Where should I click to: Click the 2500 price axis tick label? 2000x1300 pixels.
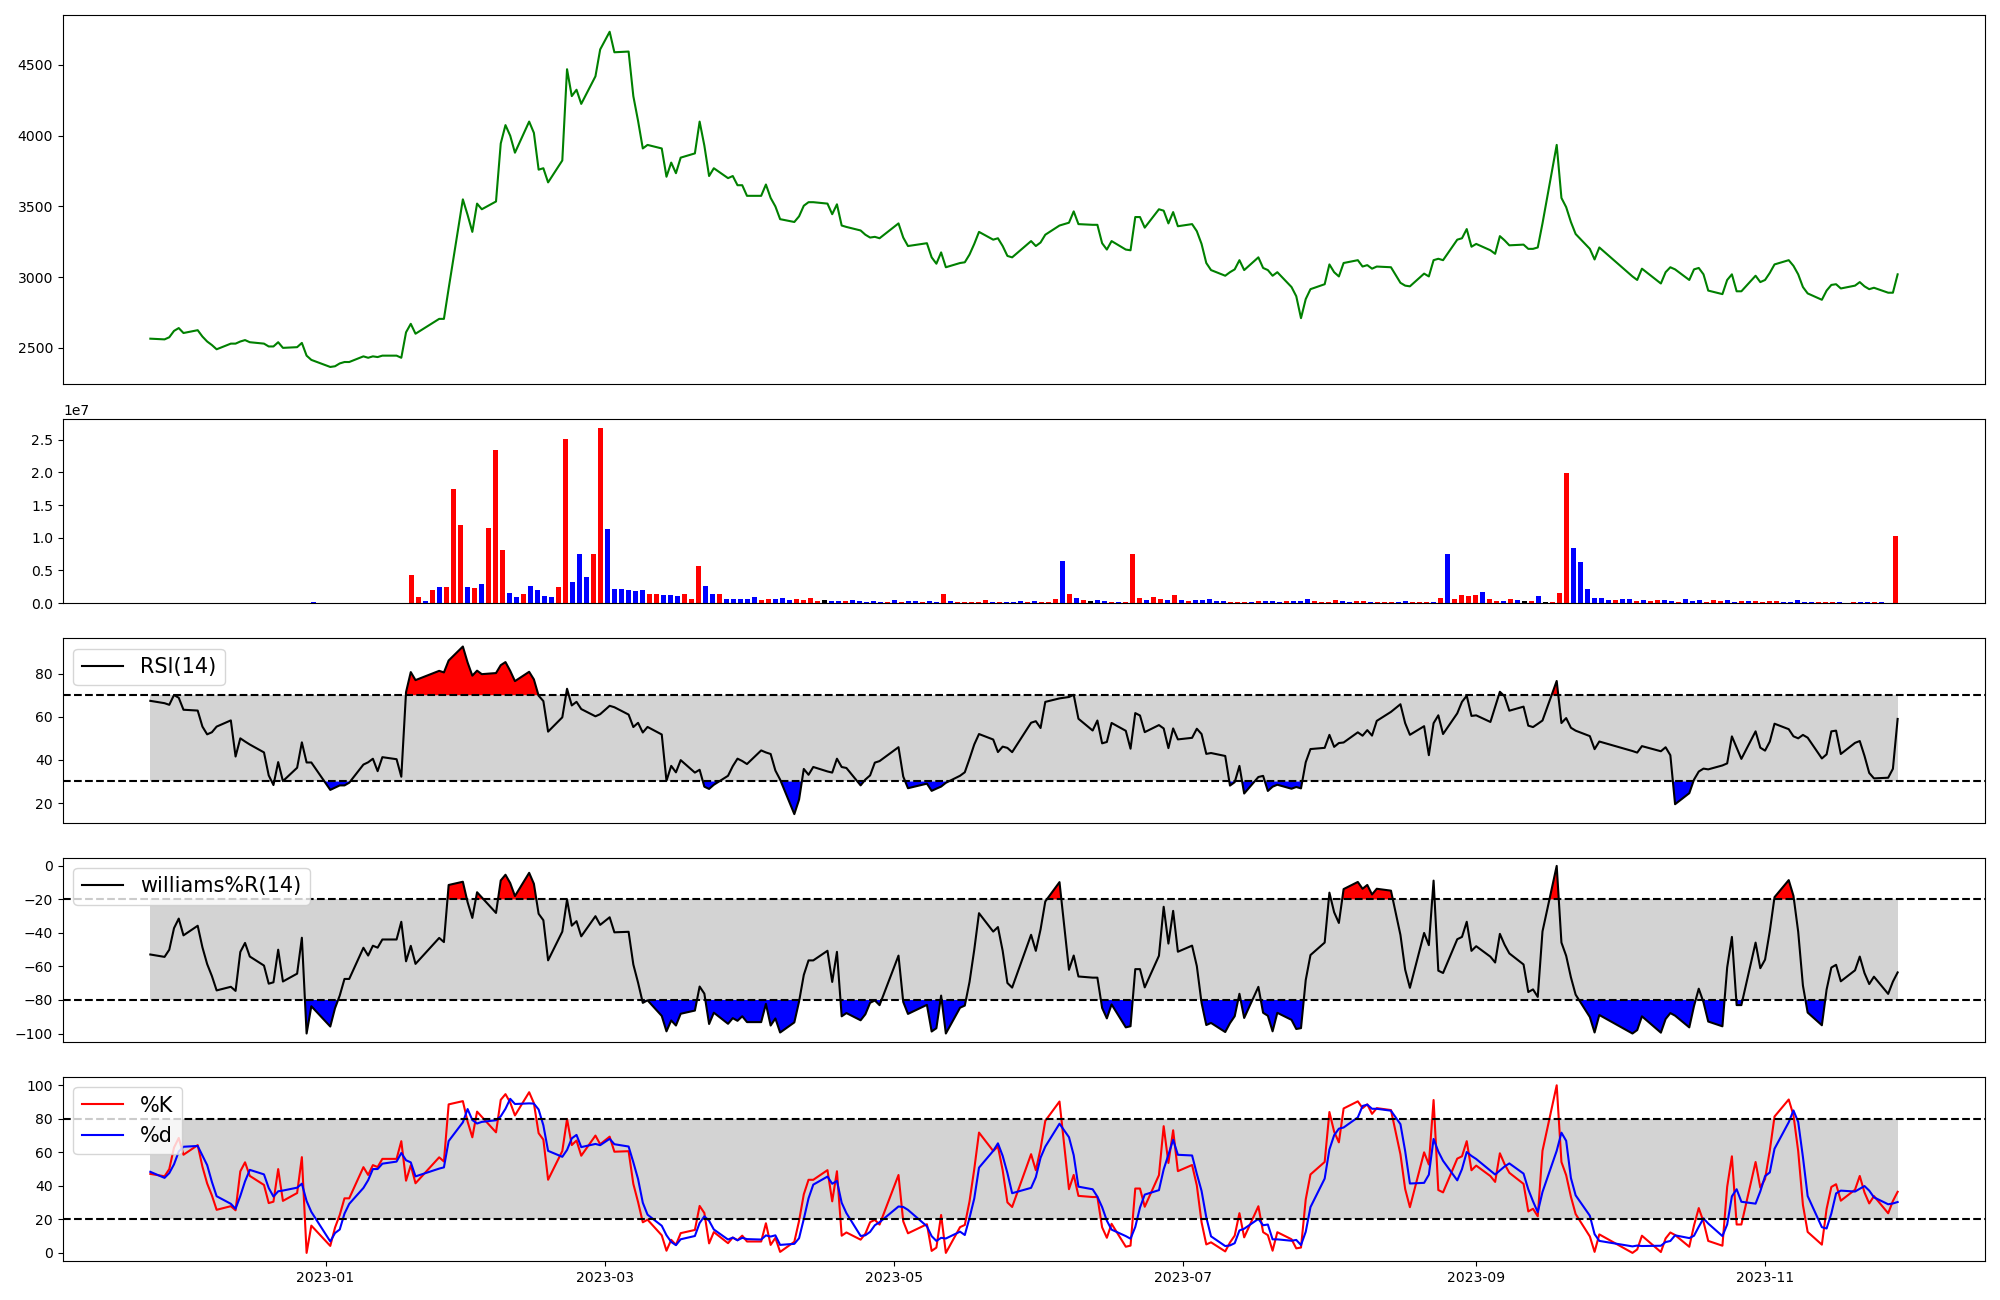[x=34, y=349]
